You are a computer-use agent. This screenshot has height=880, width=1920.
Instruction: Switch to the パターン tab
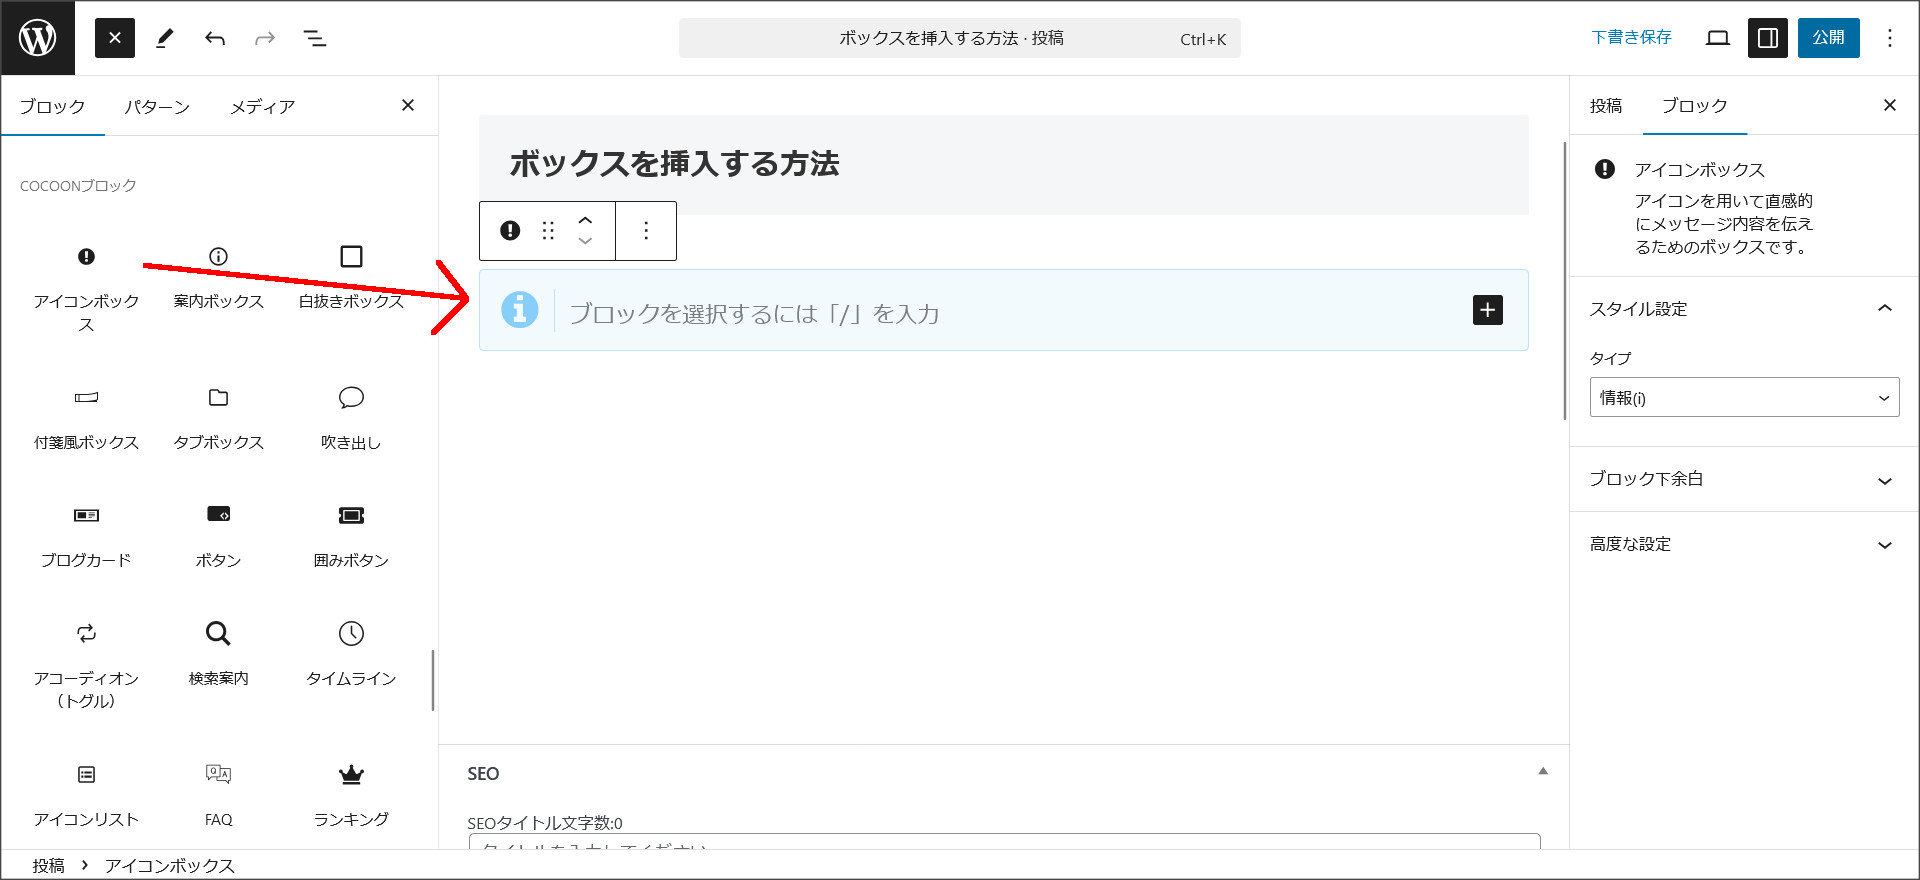[157, 107]
